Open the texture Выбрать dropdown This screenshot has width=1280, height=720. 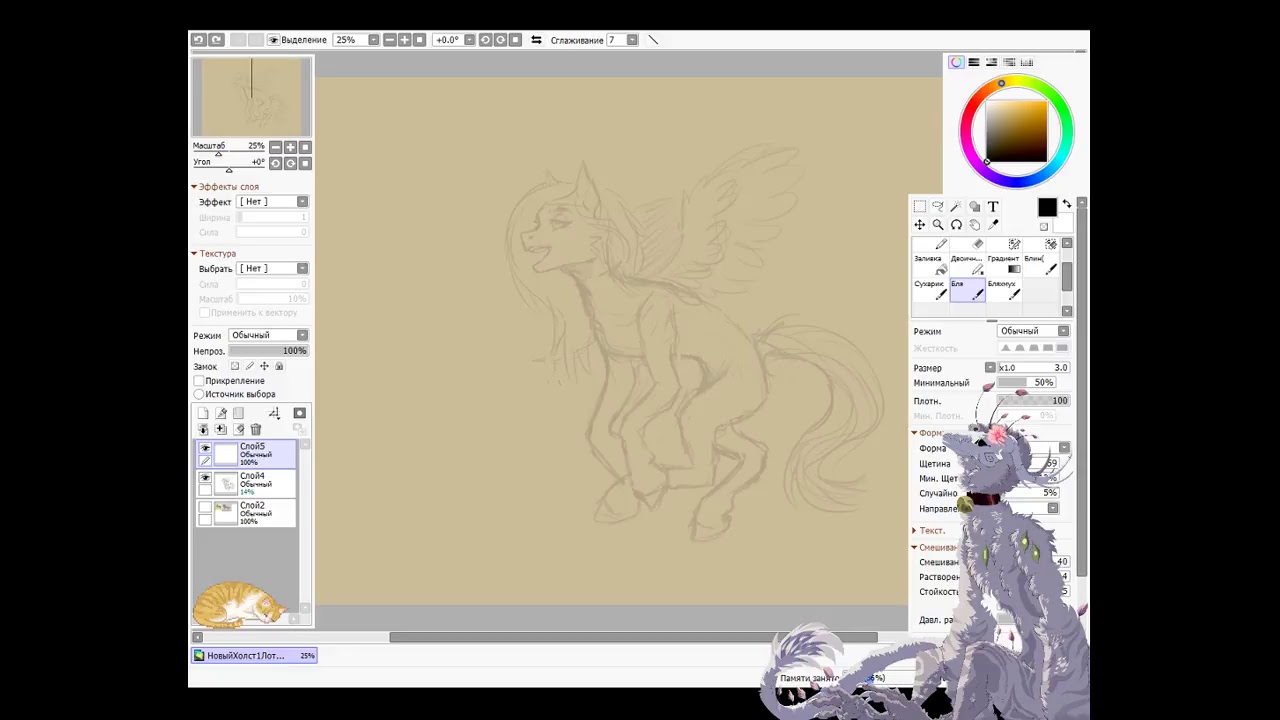click(x=272, y=269)
